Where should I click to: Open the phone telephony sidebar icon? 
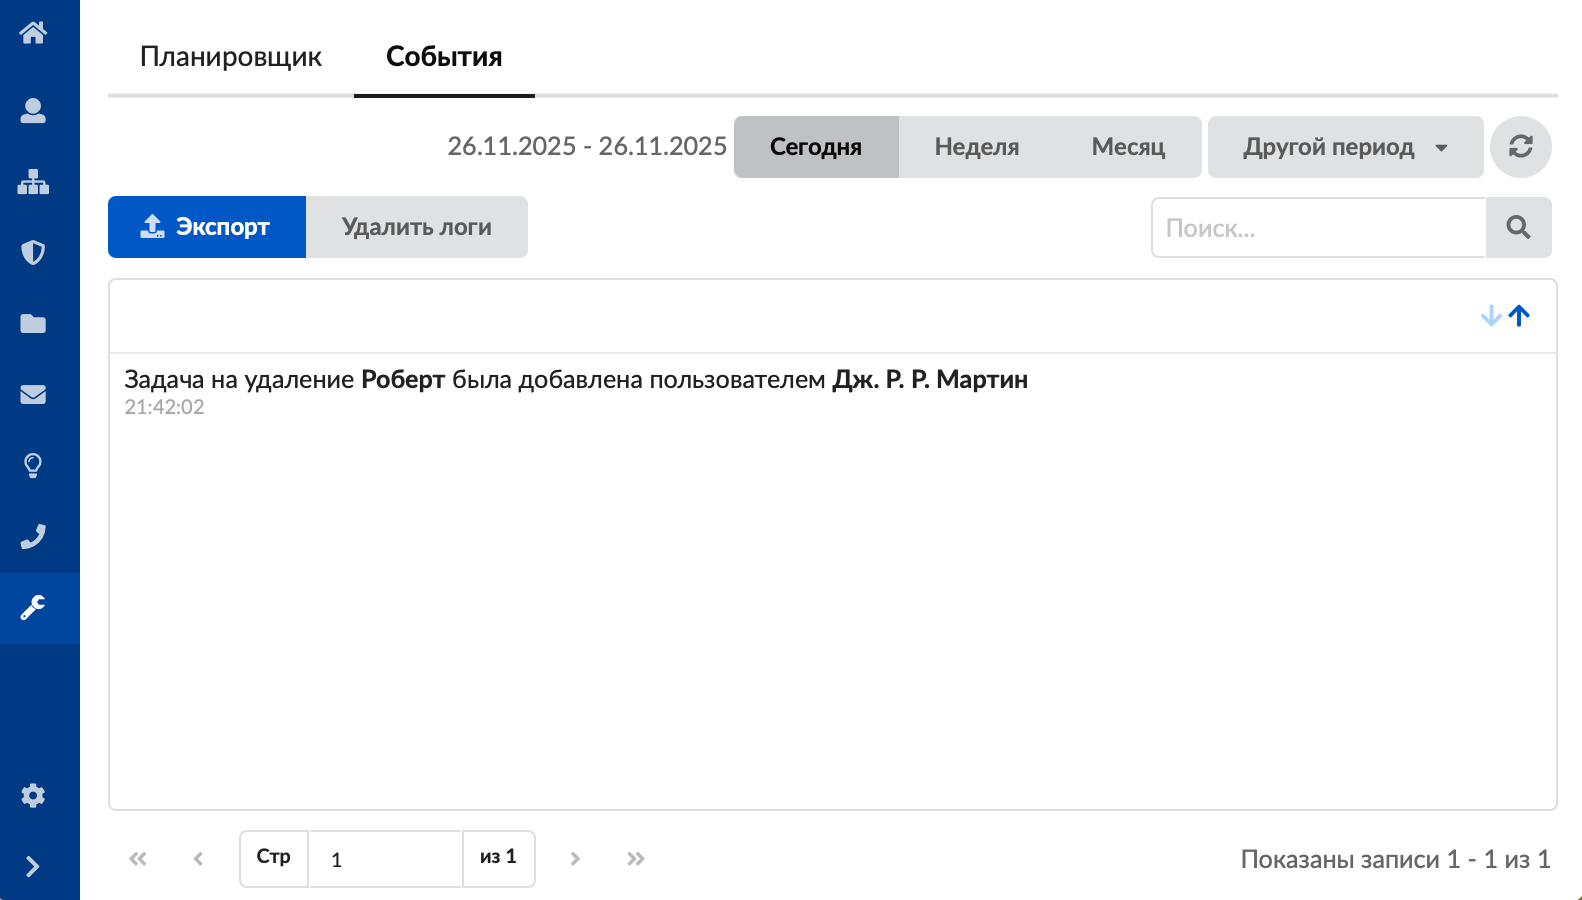point(33,537)
